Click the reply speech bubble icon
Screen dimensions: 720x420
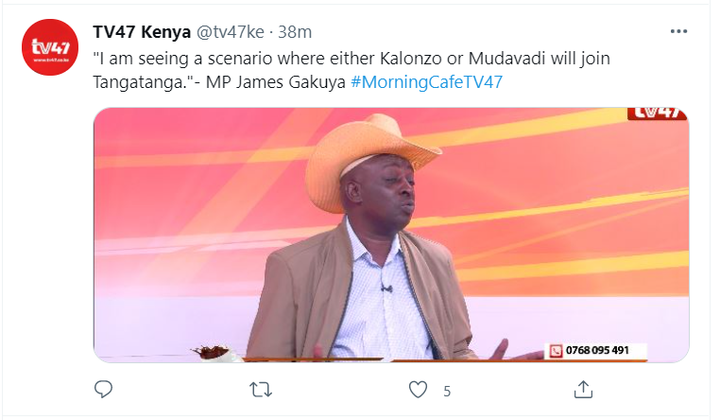click(x=103, y=389)
